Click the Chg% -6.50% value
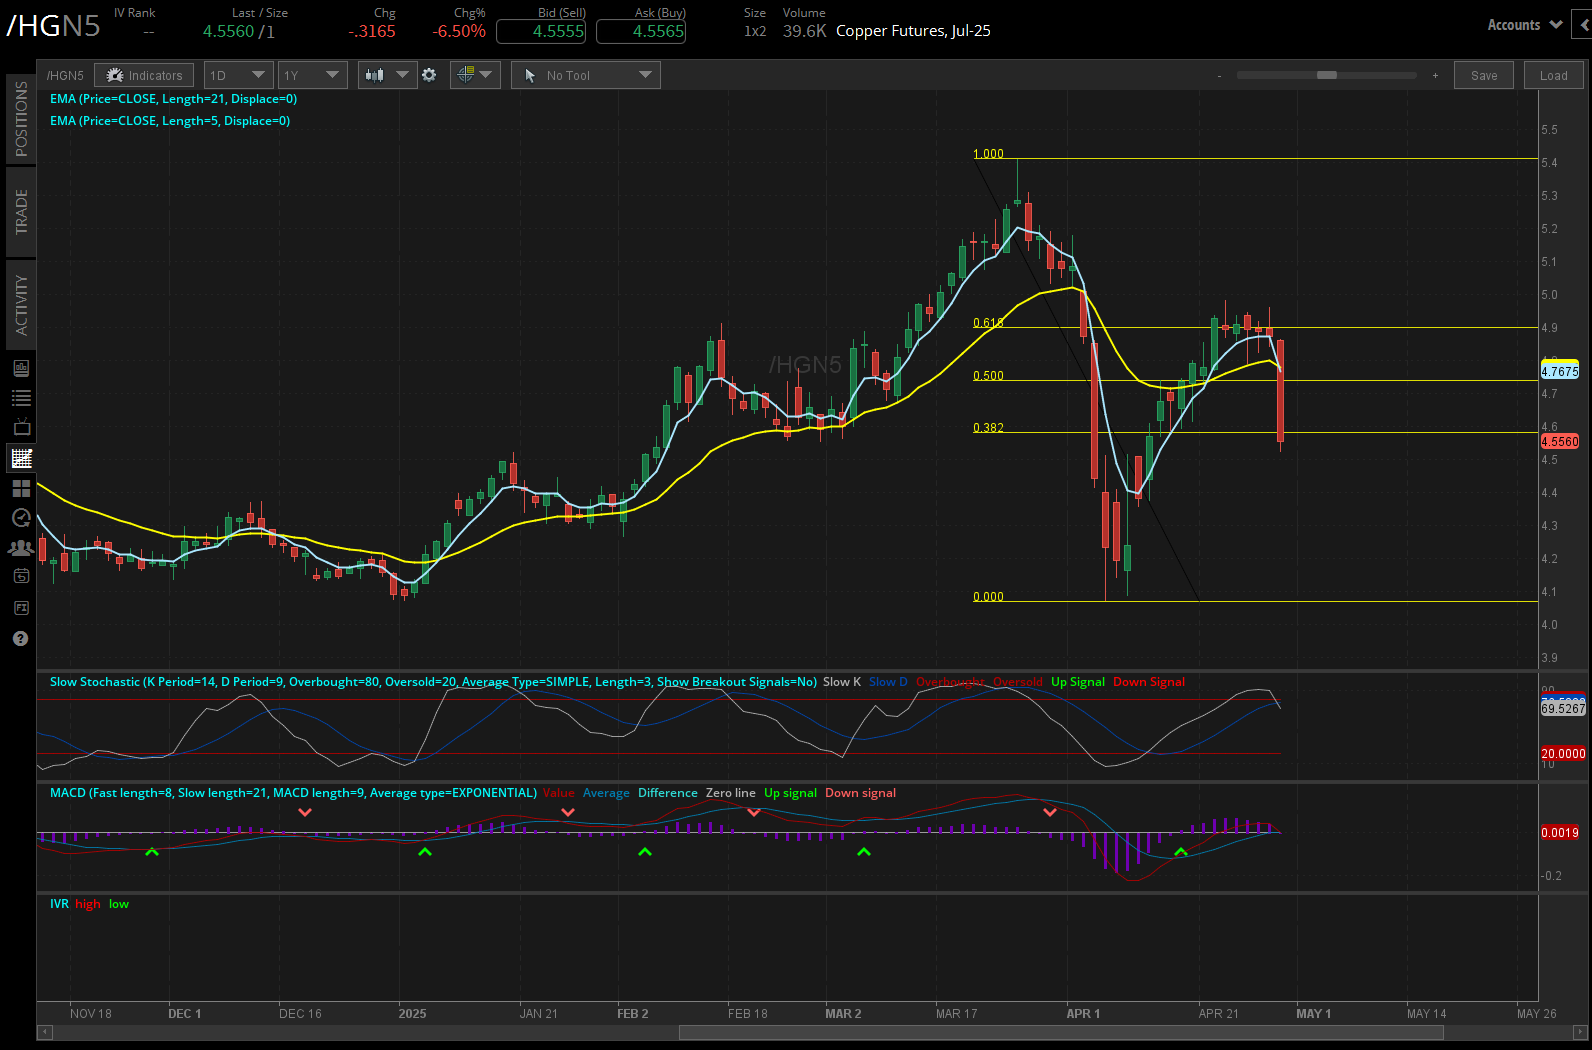Screen dimensions: 1592x1050 [459, 31]
